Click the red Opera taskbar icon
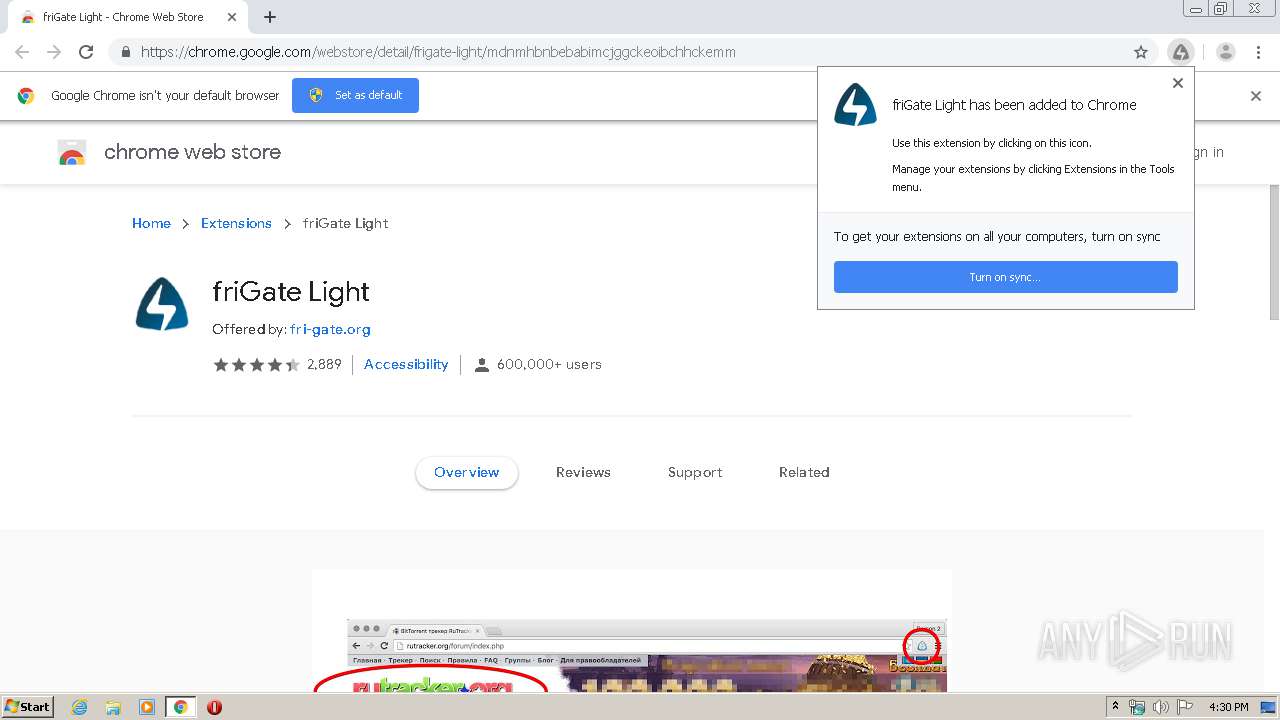The width and height of the screenshot is (1280, 720). point(214,707)
